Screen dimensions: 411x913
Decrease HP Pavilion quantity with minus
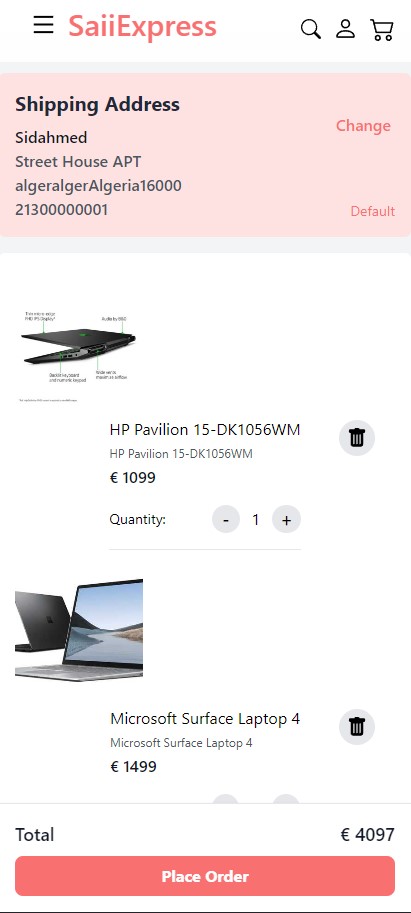coord(226,519)
